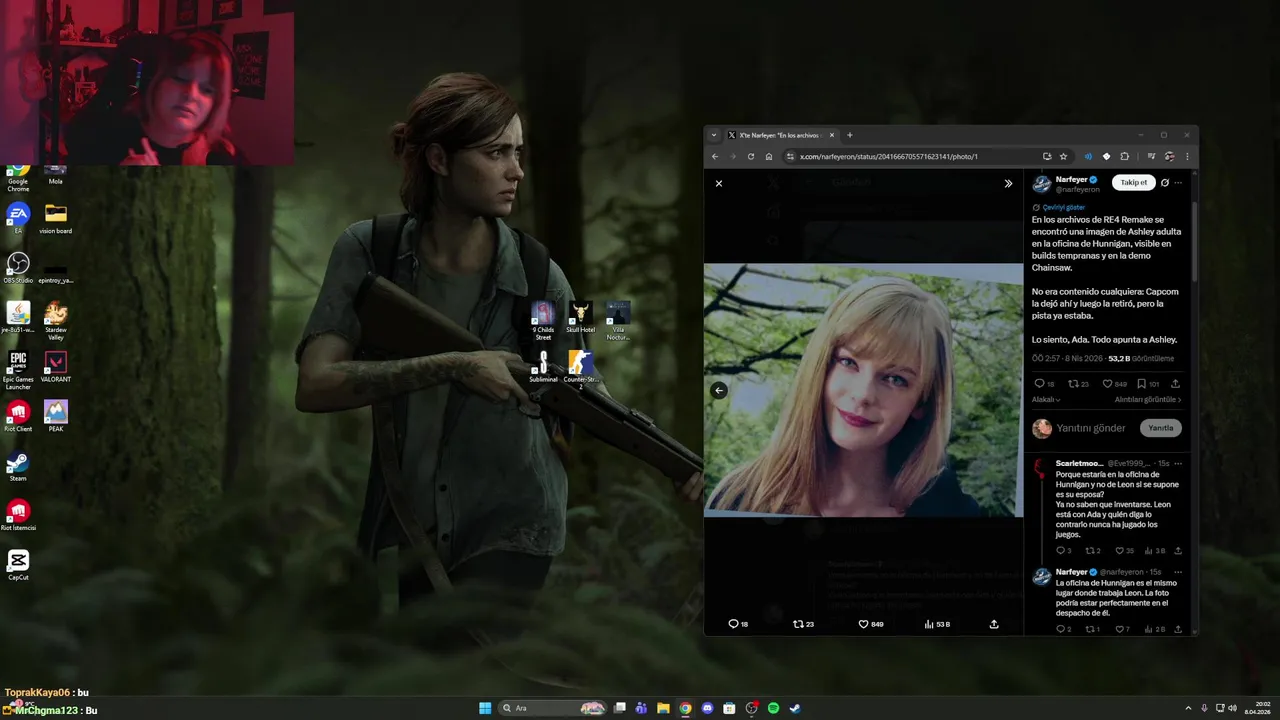Viewport: 1280px width, 720px height.
Task: Open CapCut desktop shortcut
Action: click(x=18, y=565)
